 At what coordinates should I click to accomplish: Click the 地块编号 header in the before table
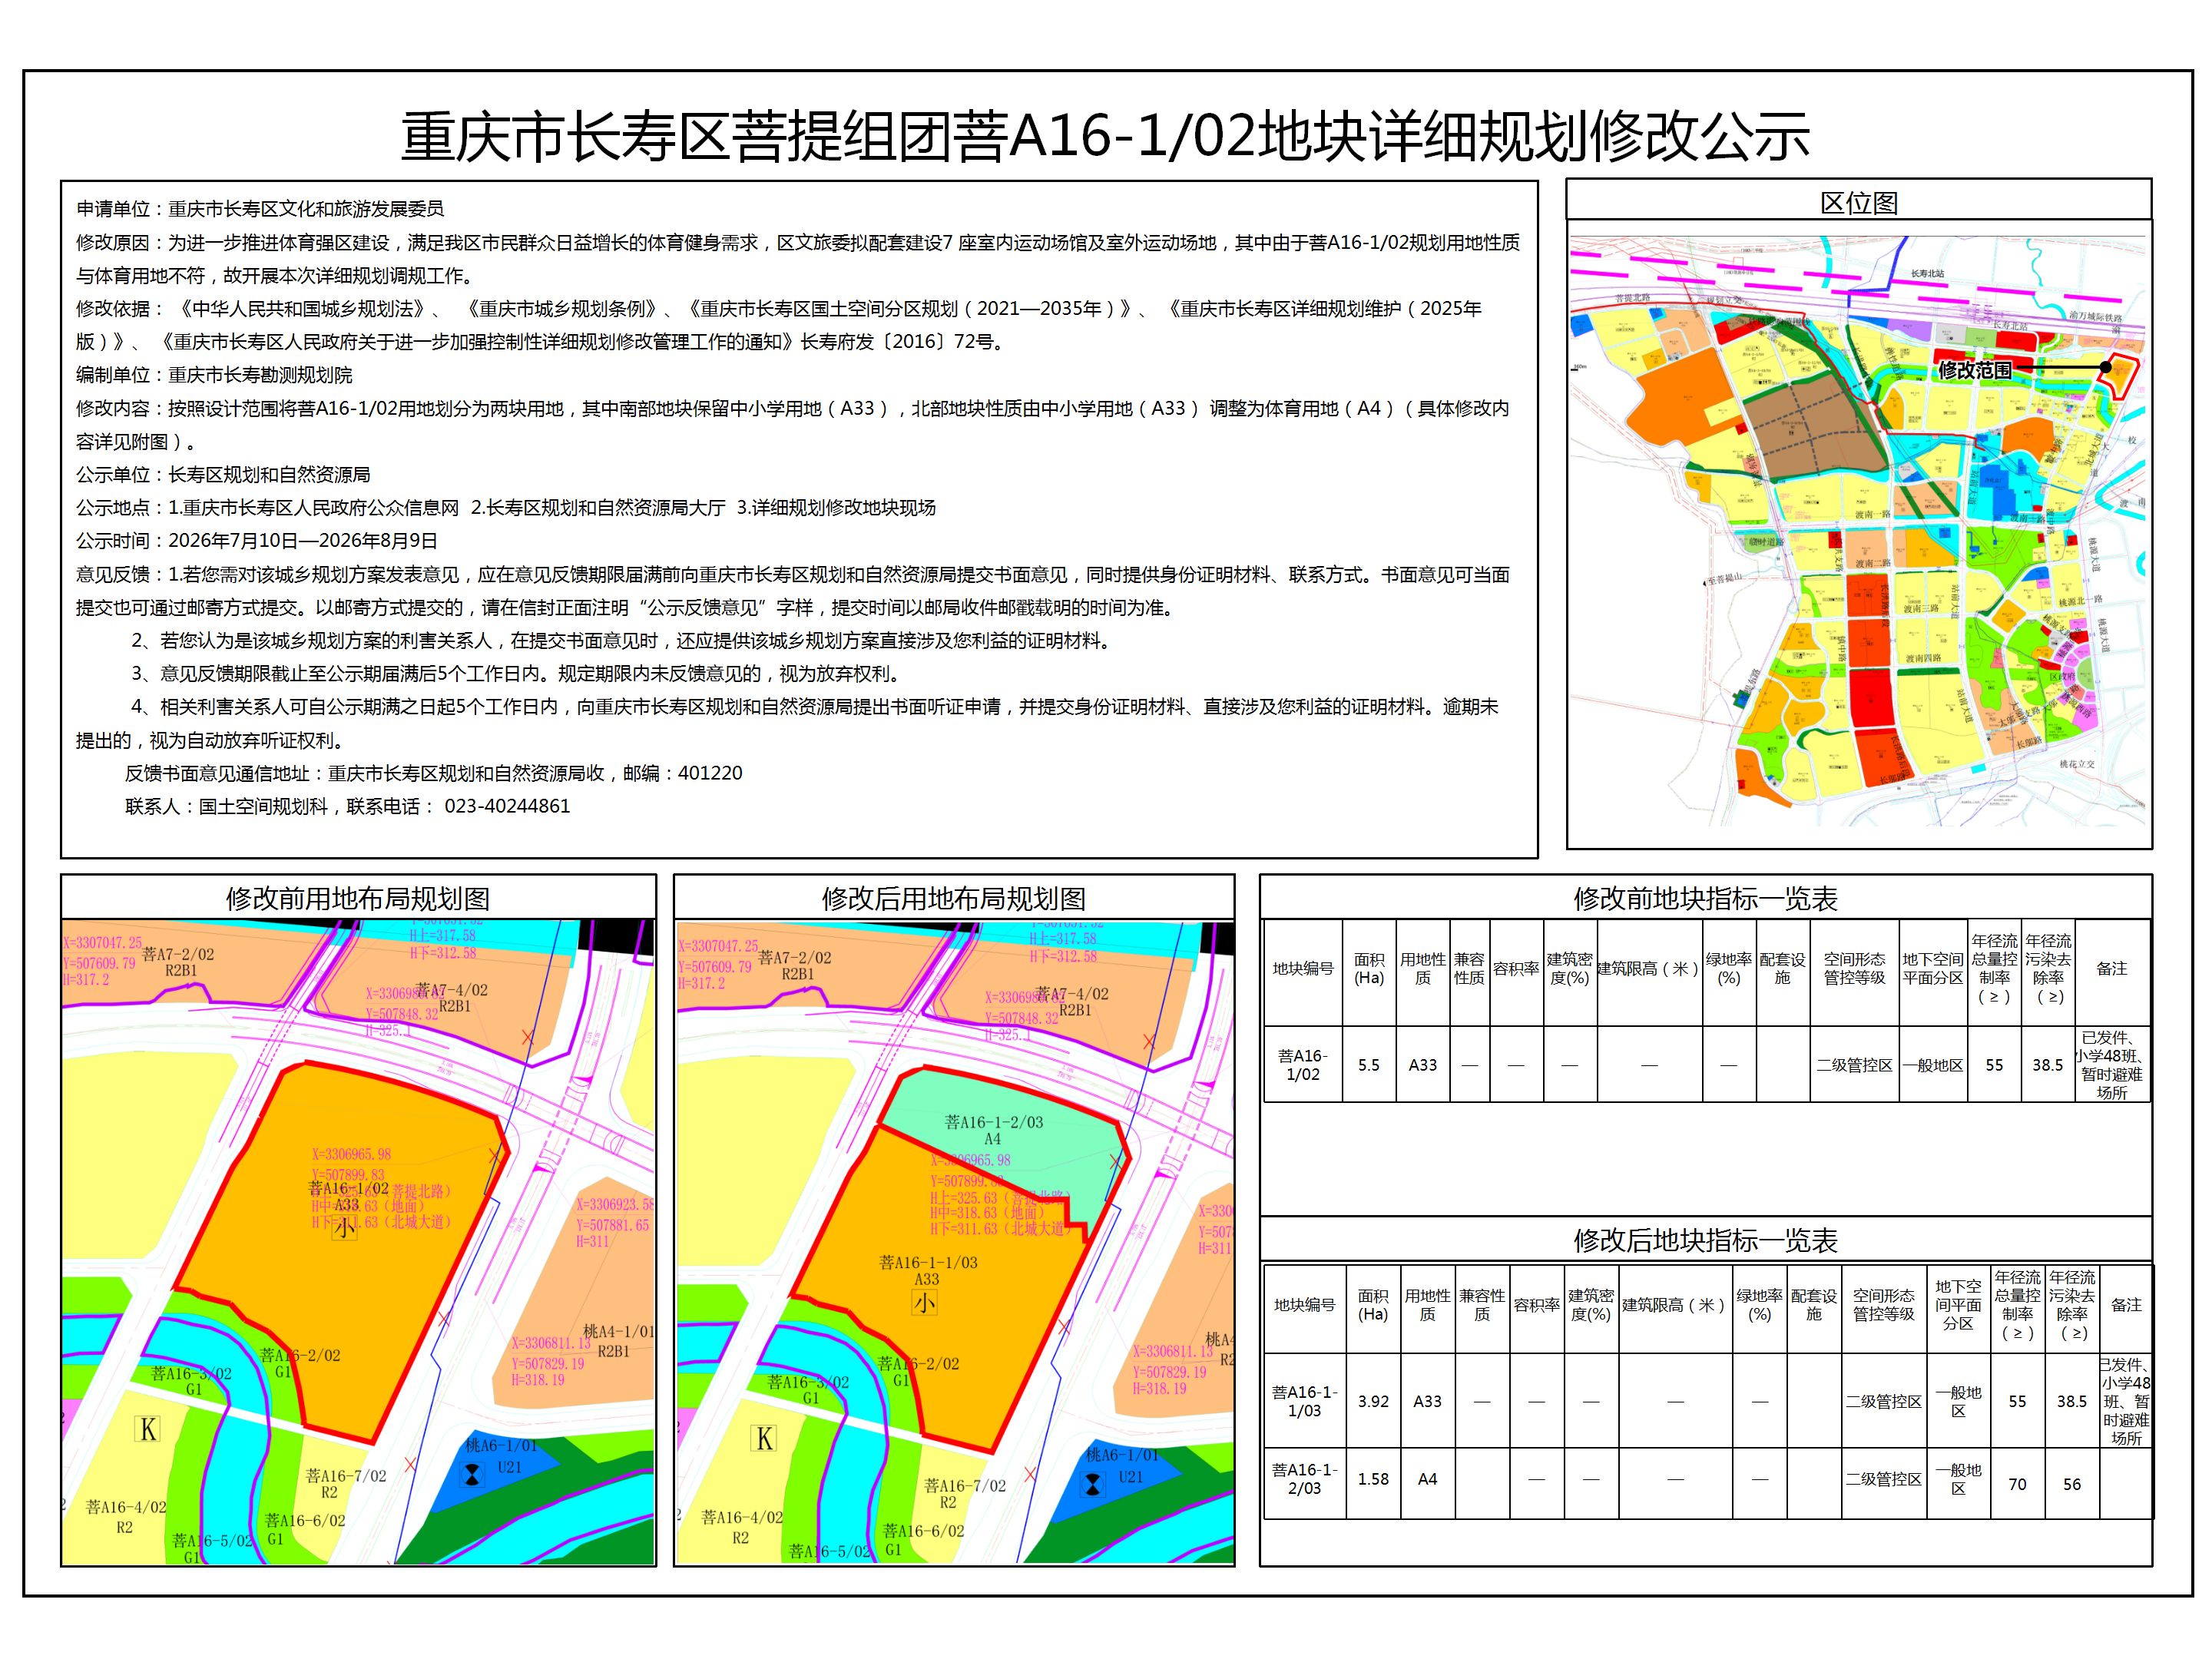tap(1303, 968)
